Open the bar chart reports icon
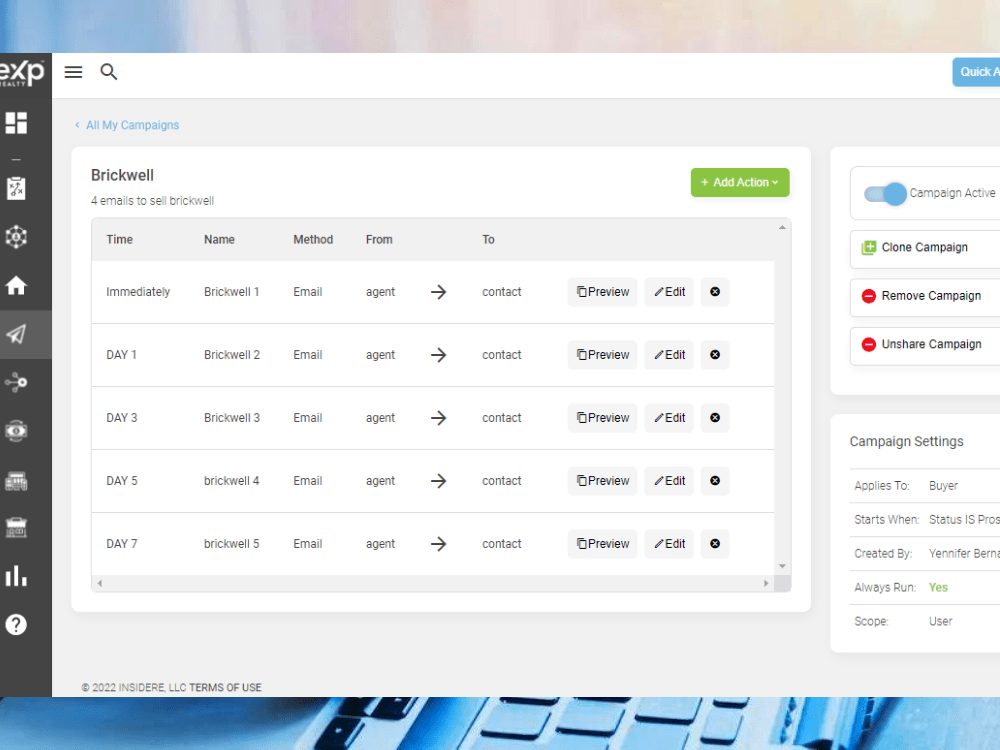The height and width of the screenshot is (750, 1000). click(x=17, y=576)
